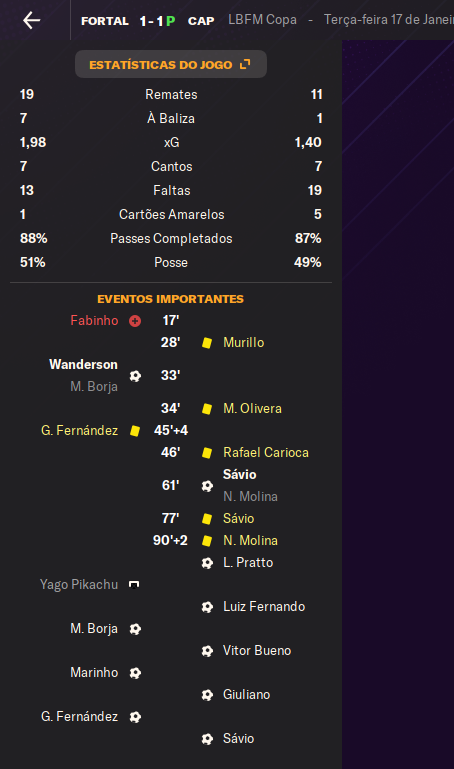Click Wanderson's goal ball icon at 33'
The image size is (454, 769).
135,376
